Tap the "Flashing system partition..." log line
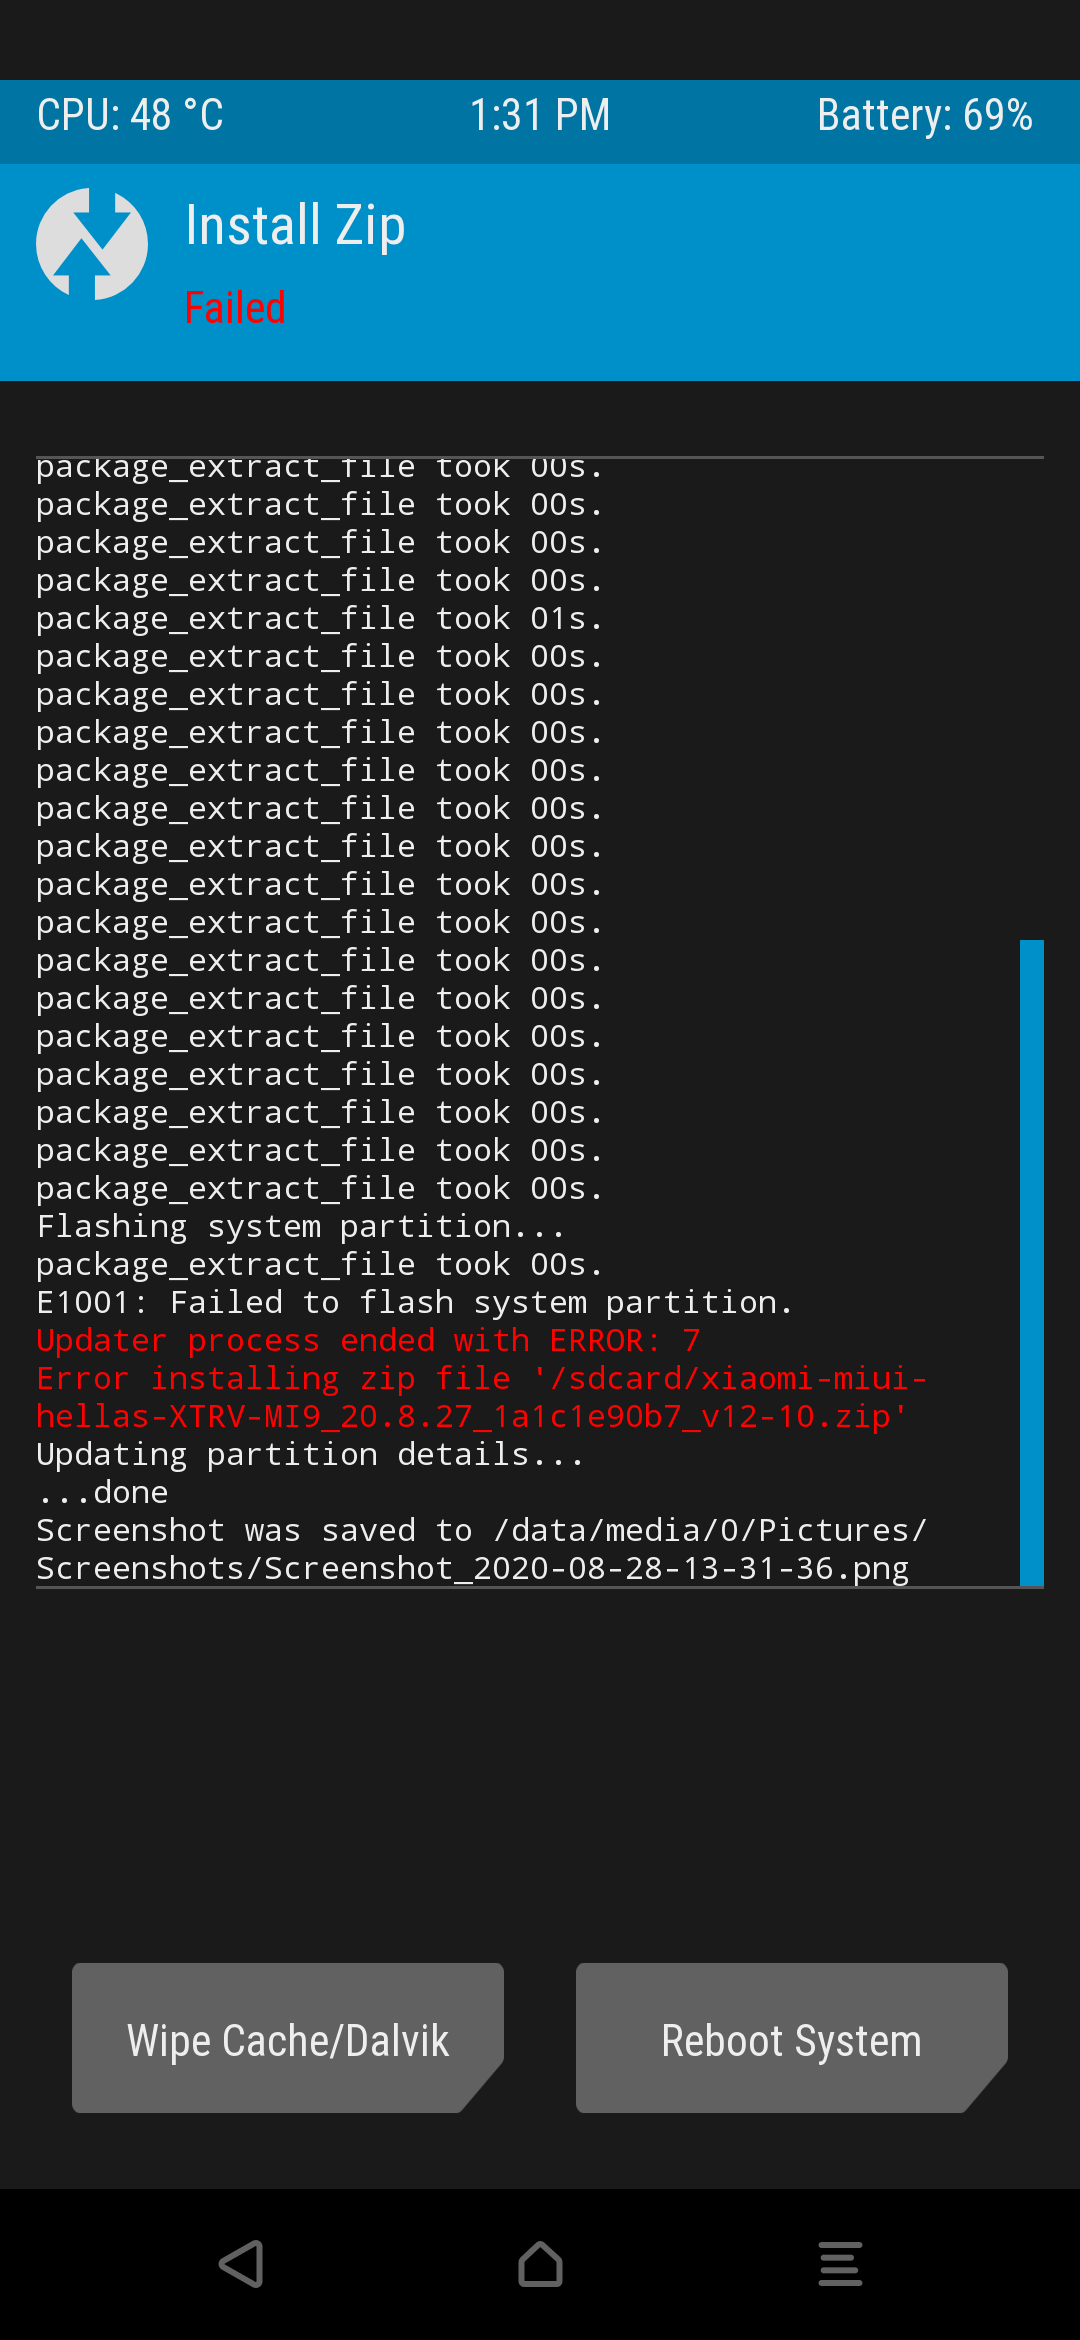 point(300,1226)
